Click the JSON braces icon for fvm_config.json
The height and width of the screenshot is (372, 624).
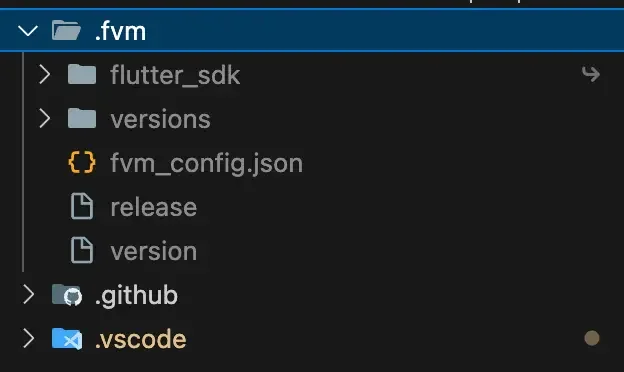click(82, 162)
